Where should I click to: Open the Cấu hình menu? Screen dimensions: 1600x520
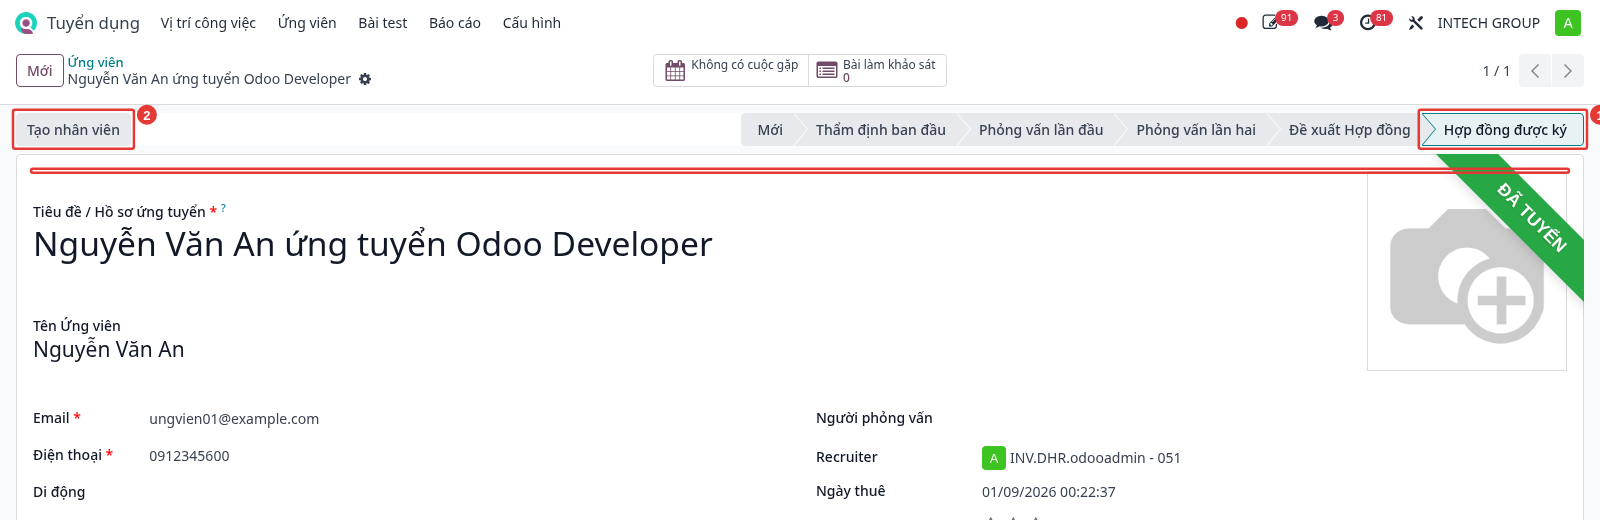[532, 23]
